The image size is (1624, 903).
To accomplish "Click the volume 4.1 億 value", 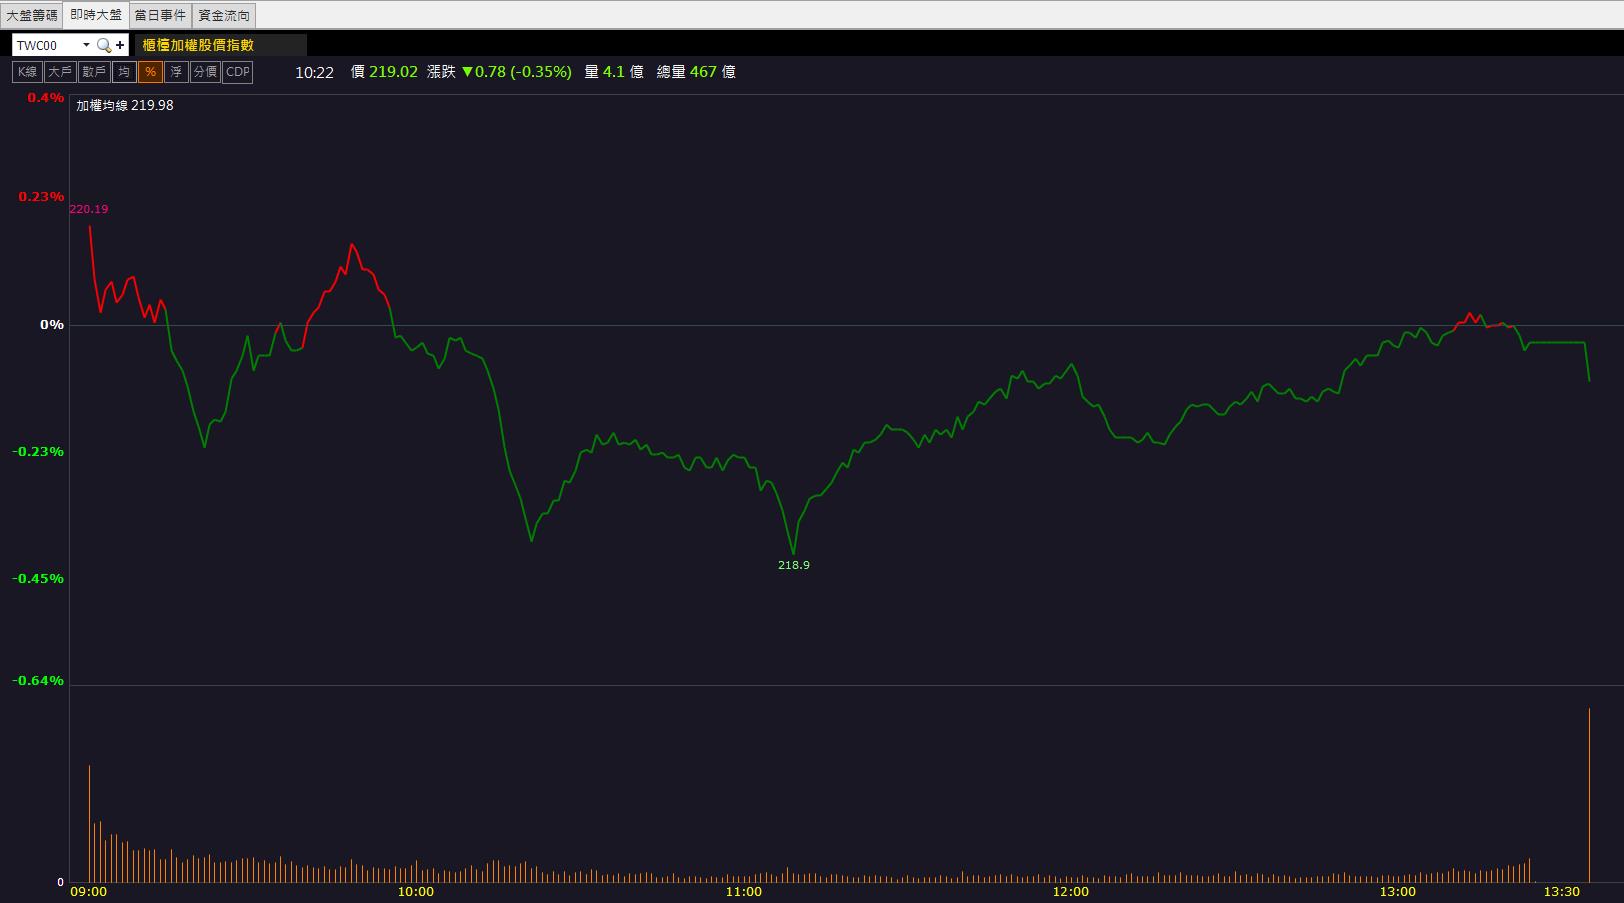I will tap(623, 72).
